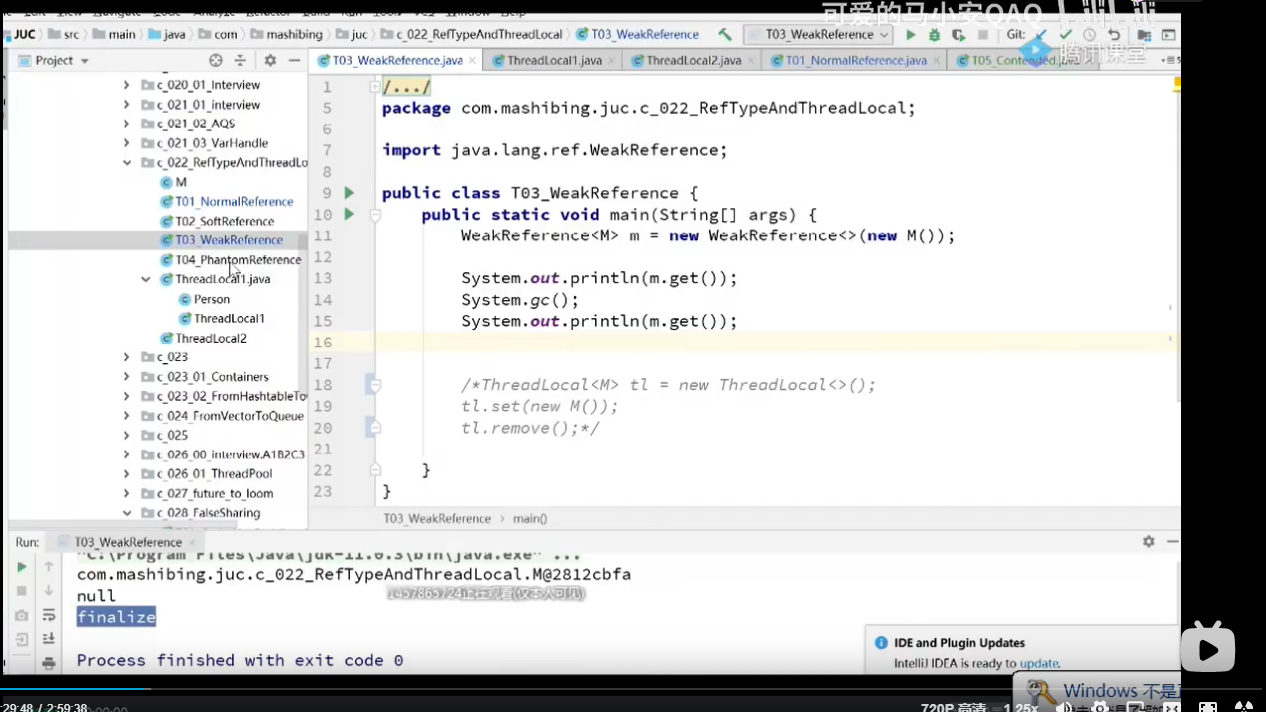Open Project panel settings gear

click(270, 60)
